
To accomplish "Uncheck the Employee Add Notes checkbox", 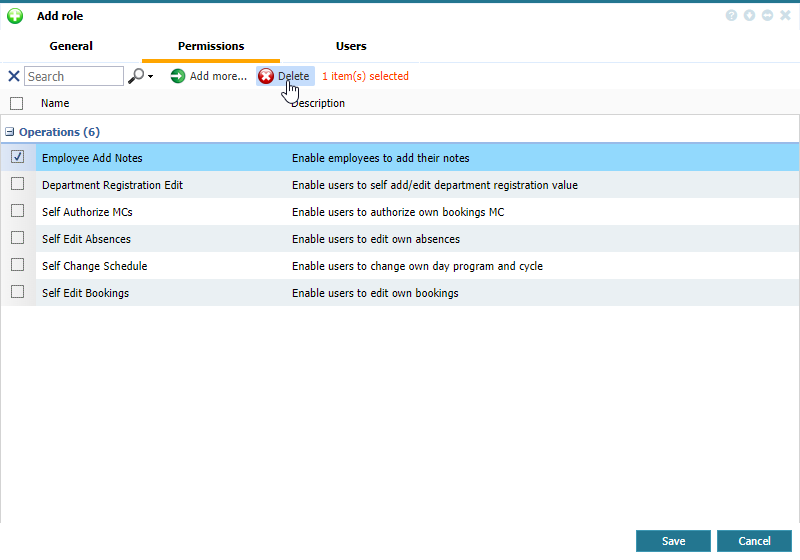I will tap(18, 157).
